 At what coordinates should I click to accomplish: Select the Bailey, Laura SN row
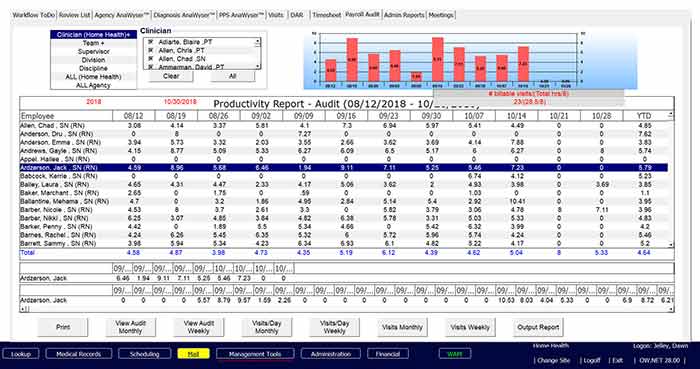[344, 184]
